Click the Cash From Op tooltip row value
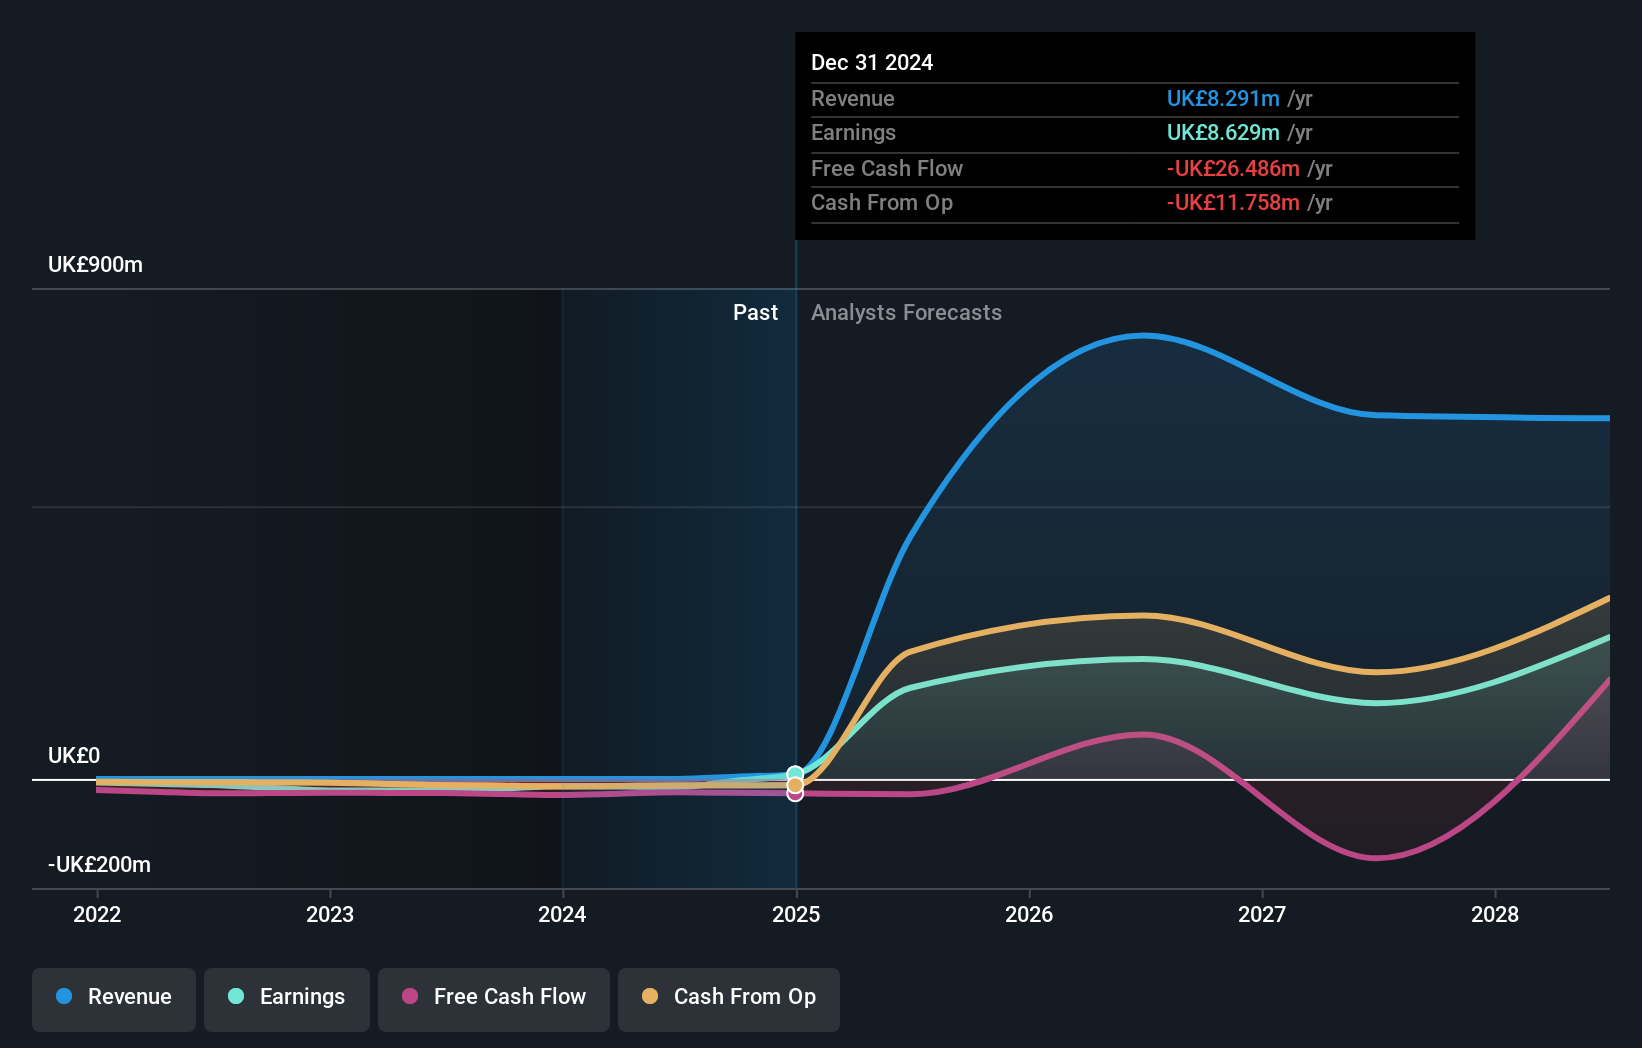Viewport: 1642px width, 1048px height. [x=1232, y=203]
